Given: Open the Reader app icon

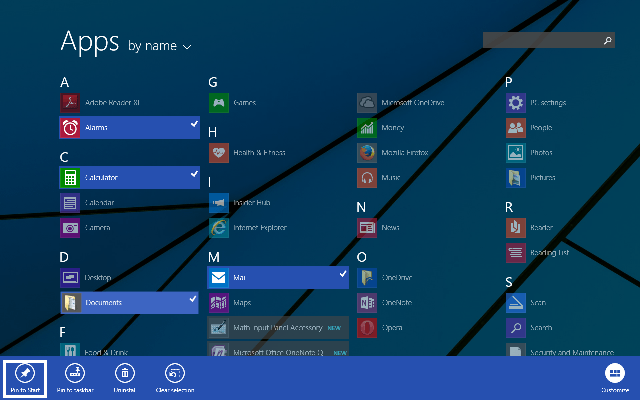Looking at the screenshot, I should tap(516, 227).
